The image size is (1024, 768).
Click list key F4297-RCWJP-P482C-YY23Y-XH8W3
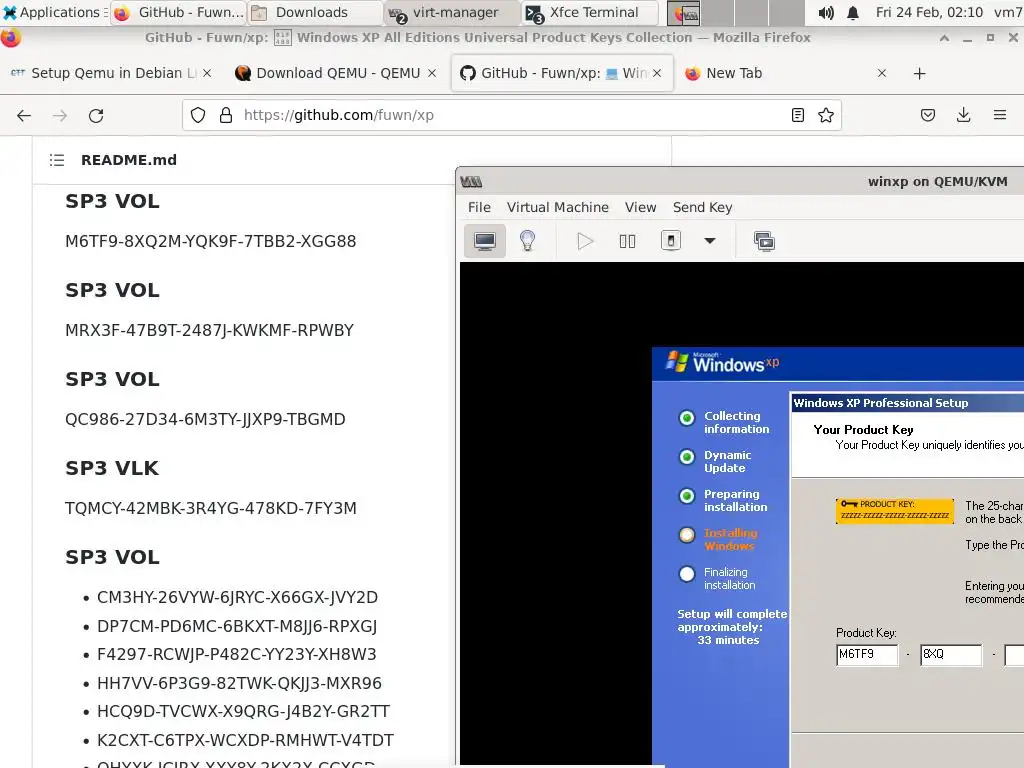tap(236, 654)
